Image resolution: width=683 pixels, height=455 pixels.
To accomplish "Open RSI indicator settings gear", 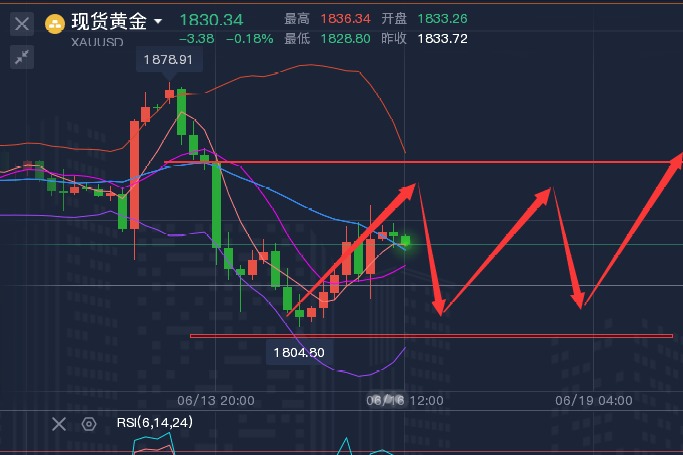I will 88,423.
